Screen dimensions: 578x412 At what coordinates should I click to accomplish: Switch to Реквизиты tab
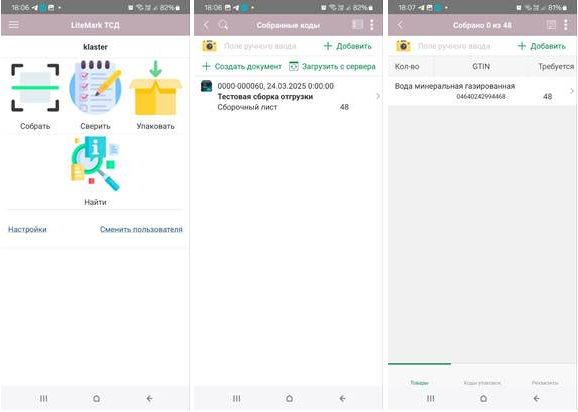545,383
